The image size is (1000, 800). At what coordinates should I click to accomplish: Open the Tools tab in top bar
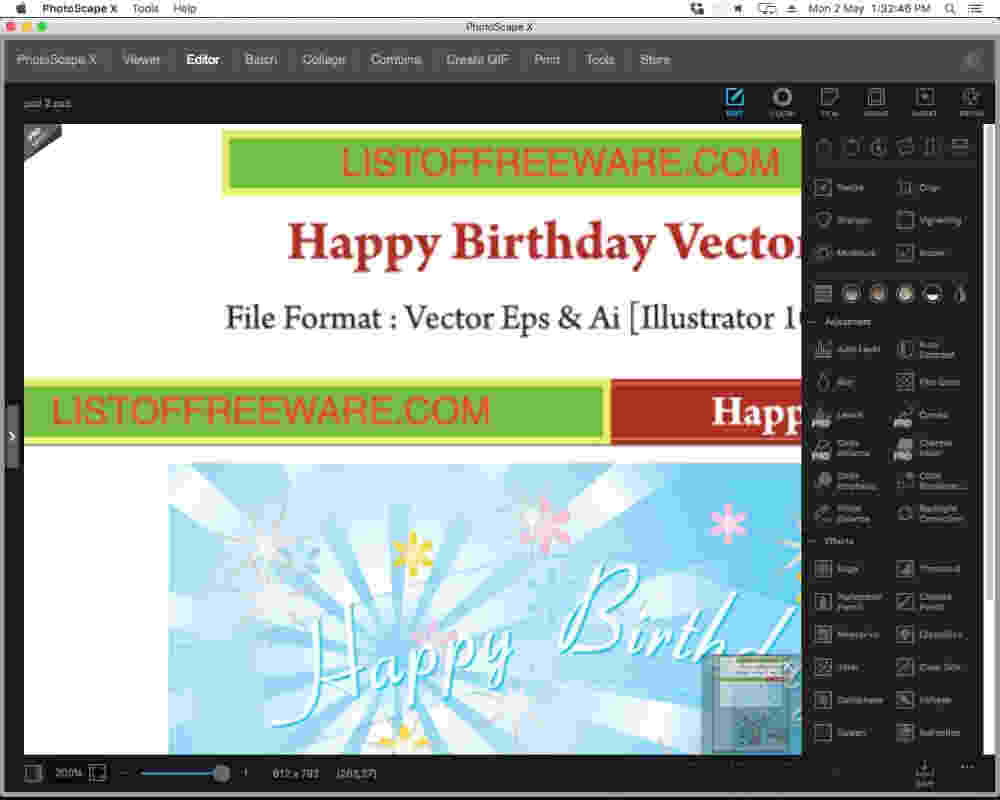coord(600,60)
